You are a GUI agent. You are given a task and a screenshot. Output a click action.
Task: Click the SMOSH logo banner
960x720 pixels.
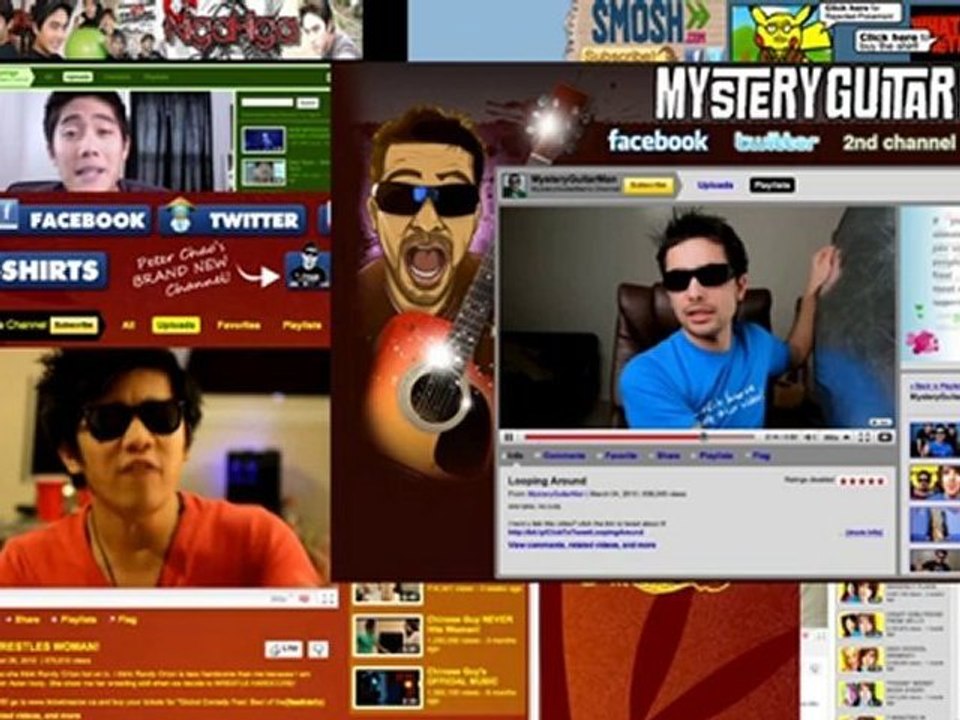tap(650, 24)
